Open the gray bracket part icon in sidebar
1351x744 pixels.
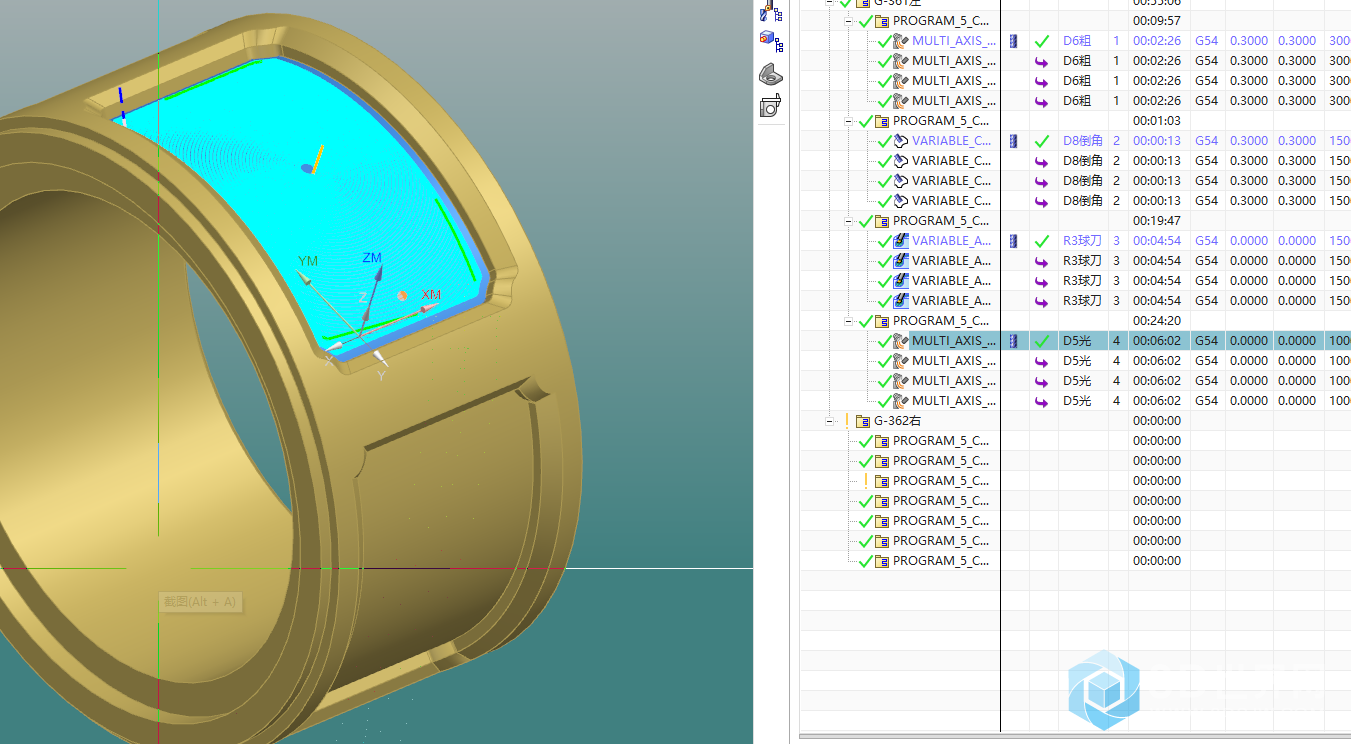pos(770,73)
